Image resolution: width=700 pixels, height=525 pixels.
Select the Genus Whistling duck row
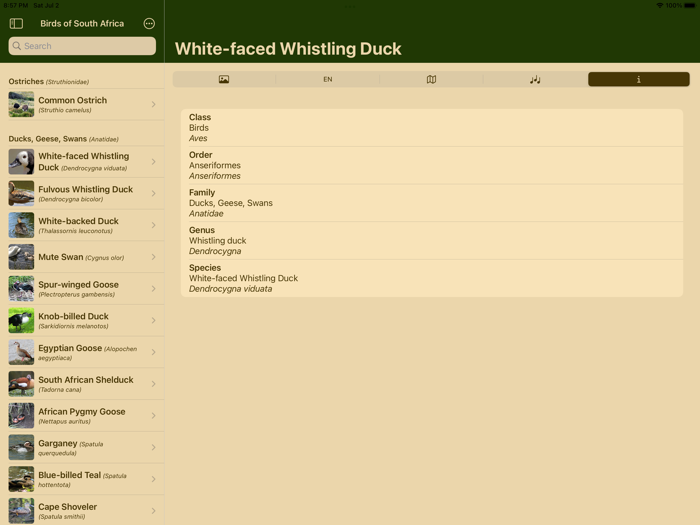coord(432,240)
